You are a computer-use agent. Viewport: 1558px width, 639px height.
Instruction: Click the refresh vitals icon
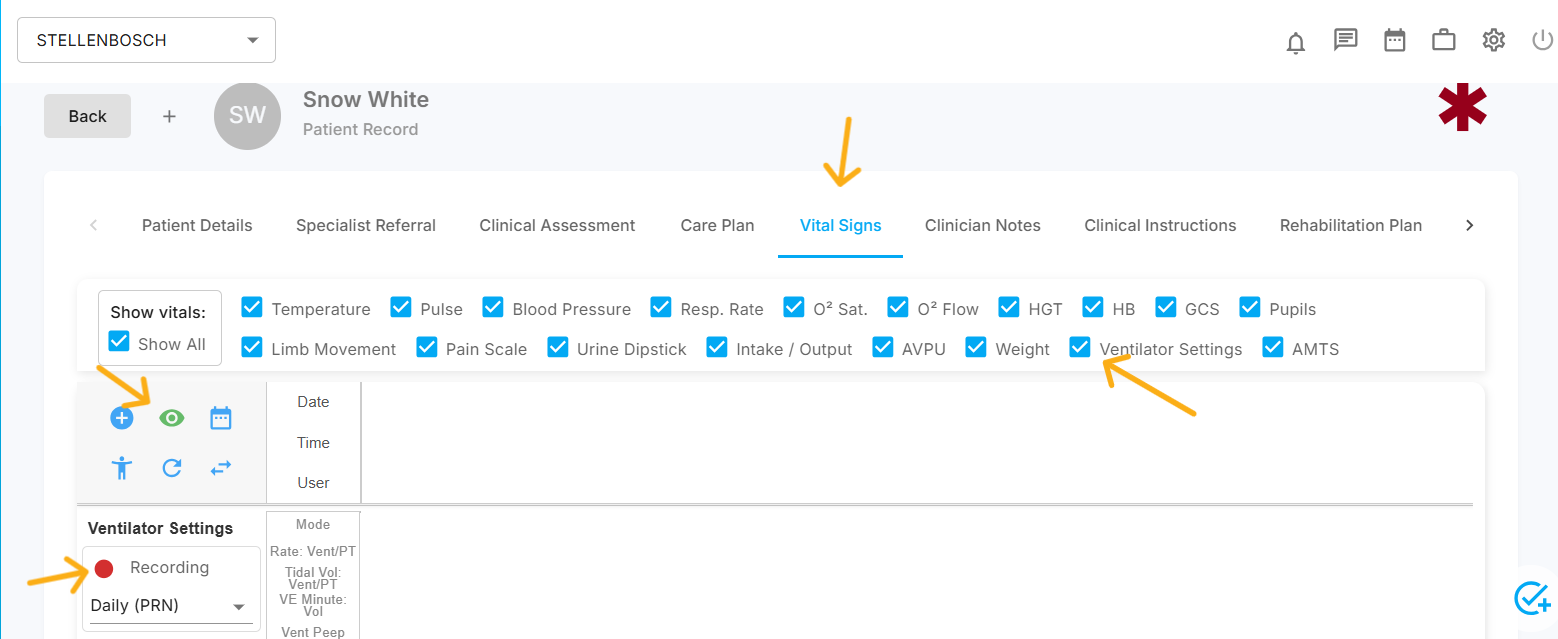tap(172, 467)
